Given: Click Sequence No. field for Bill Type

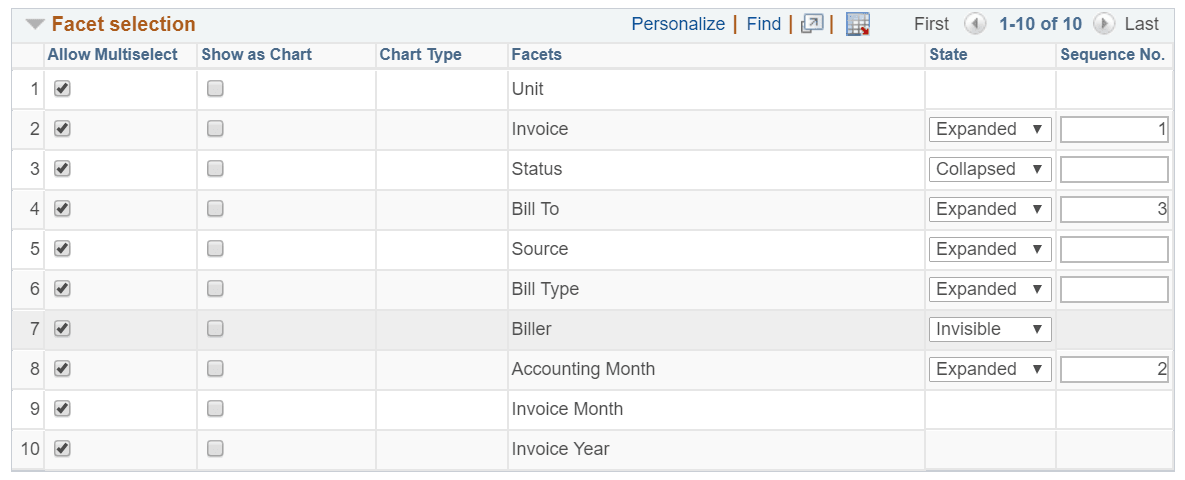Looking at the screenshot, I should pyautogui.click(x=1114, y=289).
